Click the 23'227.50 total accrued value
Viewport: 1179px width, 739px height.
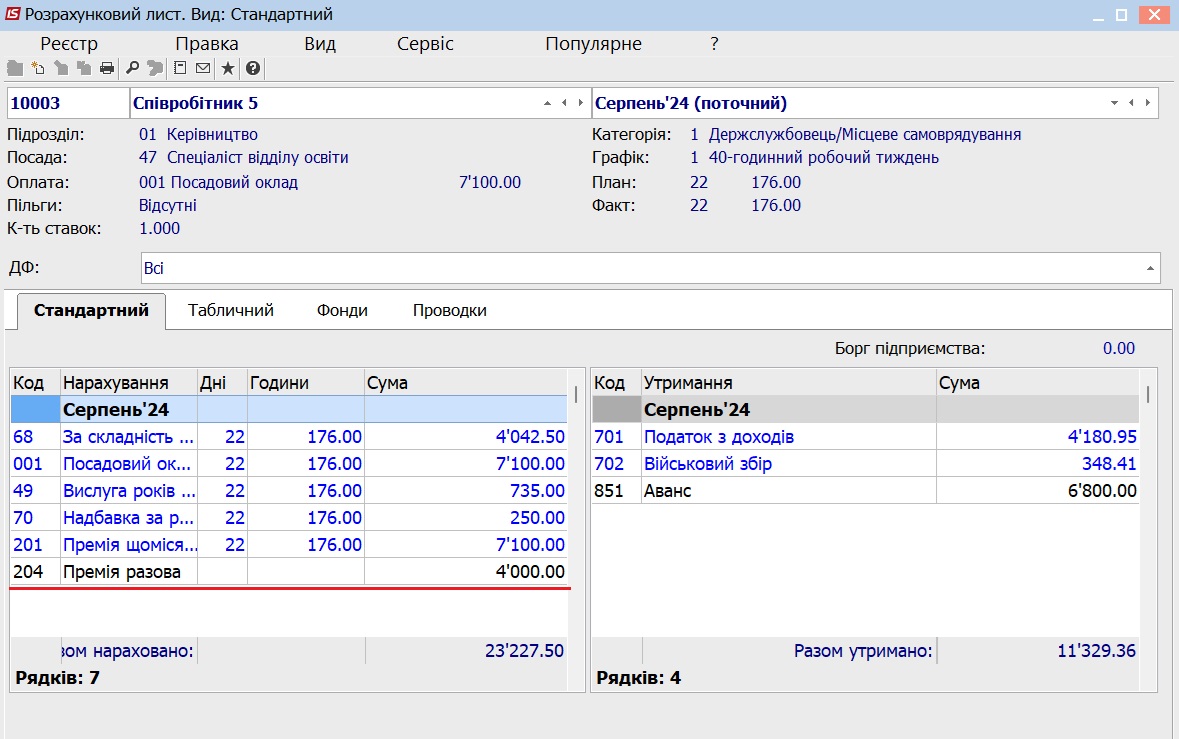pos(524,651)
